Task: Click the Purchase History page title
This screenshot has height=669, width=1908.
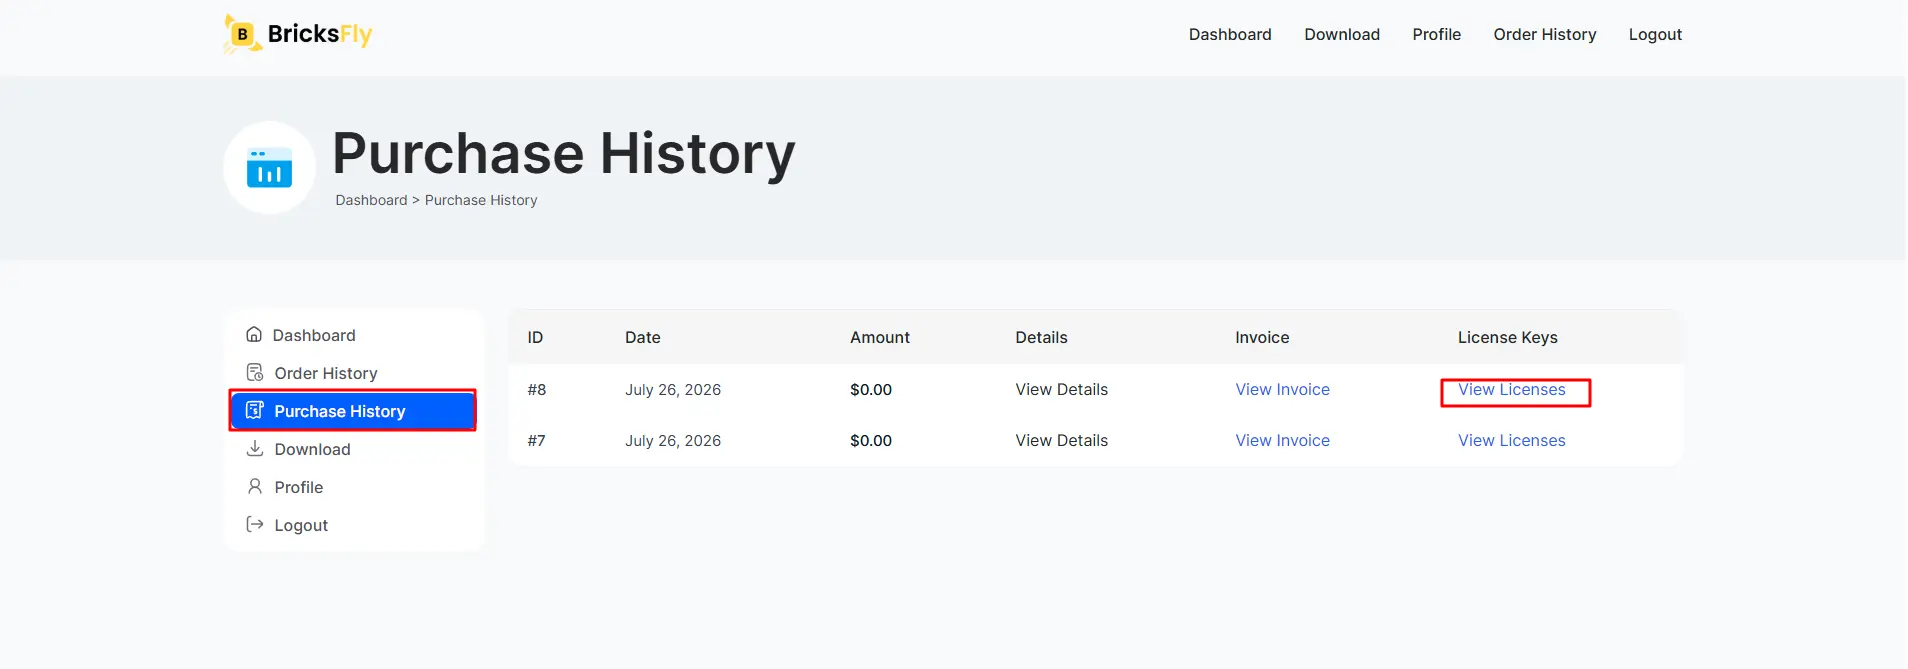Action: point(563,154)
